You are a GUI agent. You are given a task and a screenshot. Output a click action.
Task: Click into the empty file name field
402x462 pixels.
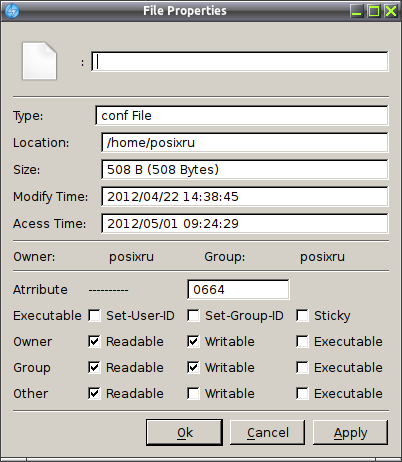pyautogui.click(x=240, y=61)
